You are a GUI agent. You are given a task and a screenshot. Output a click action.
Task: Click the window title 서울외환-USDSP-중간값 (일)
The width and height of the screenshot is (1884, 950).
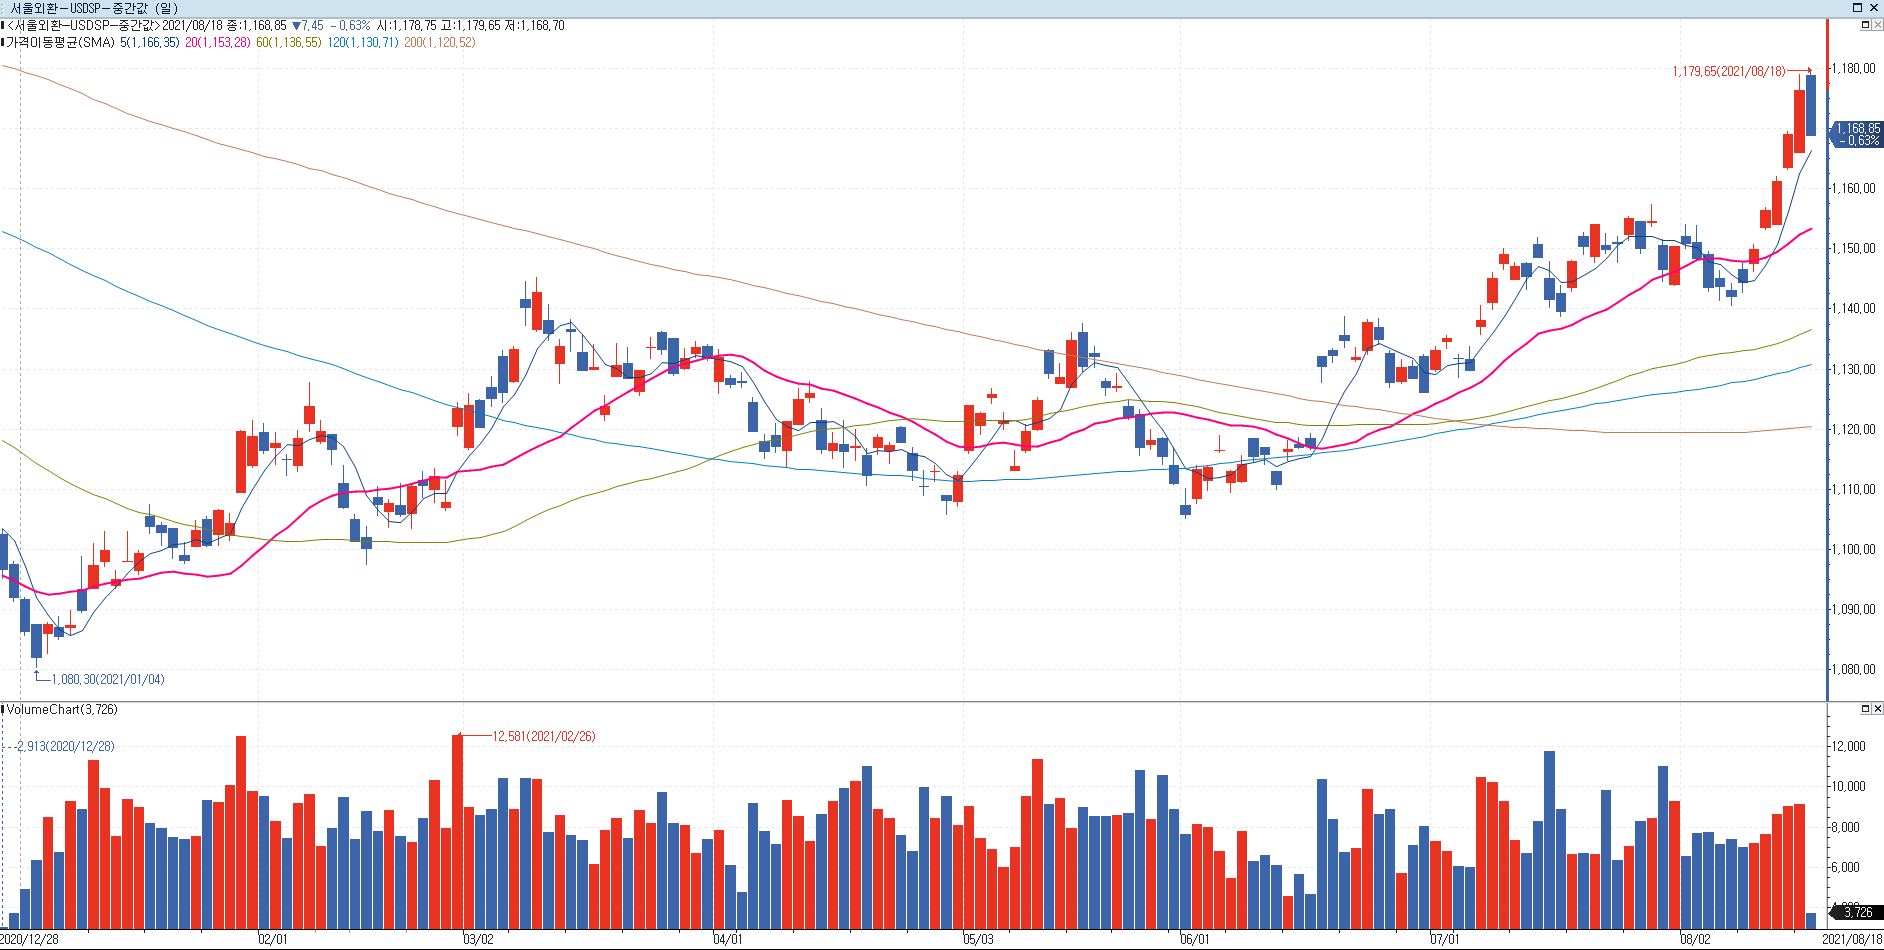[94, 8]
